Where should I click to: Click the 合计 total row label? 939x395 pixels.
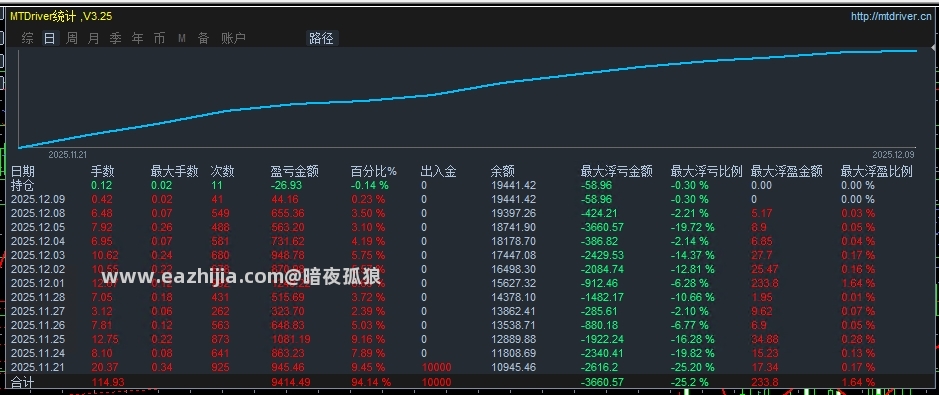[23, 383]
